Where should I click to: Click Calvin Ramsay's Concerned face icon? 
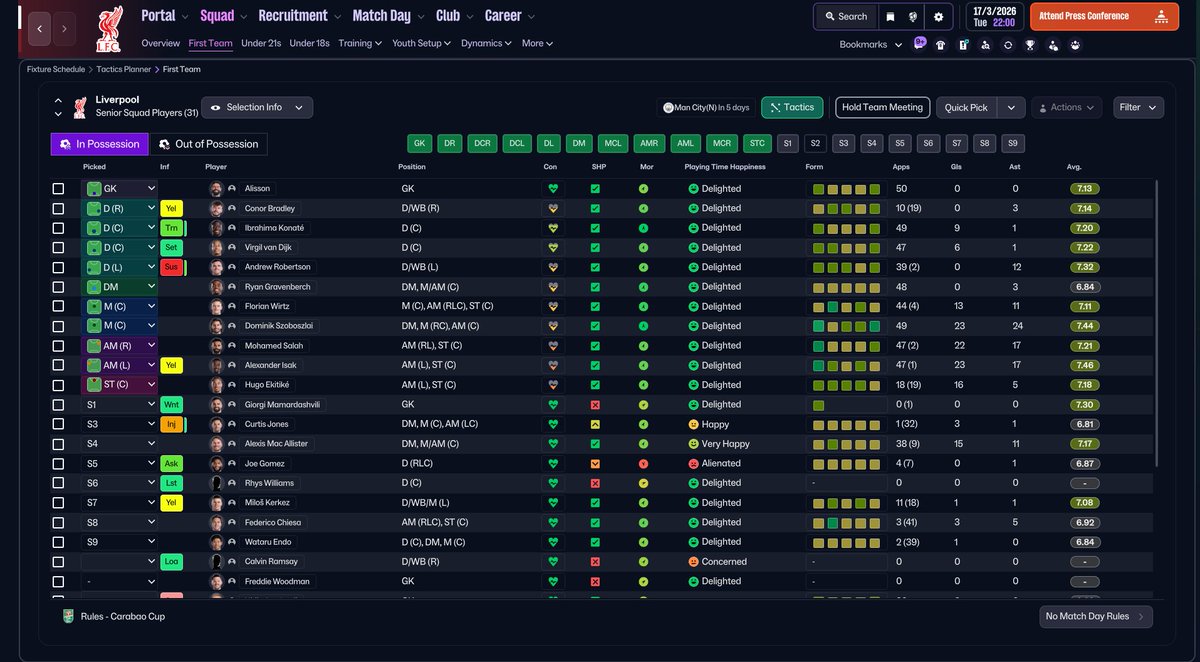point(692,562)
